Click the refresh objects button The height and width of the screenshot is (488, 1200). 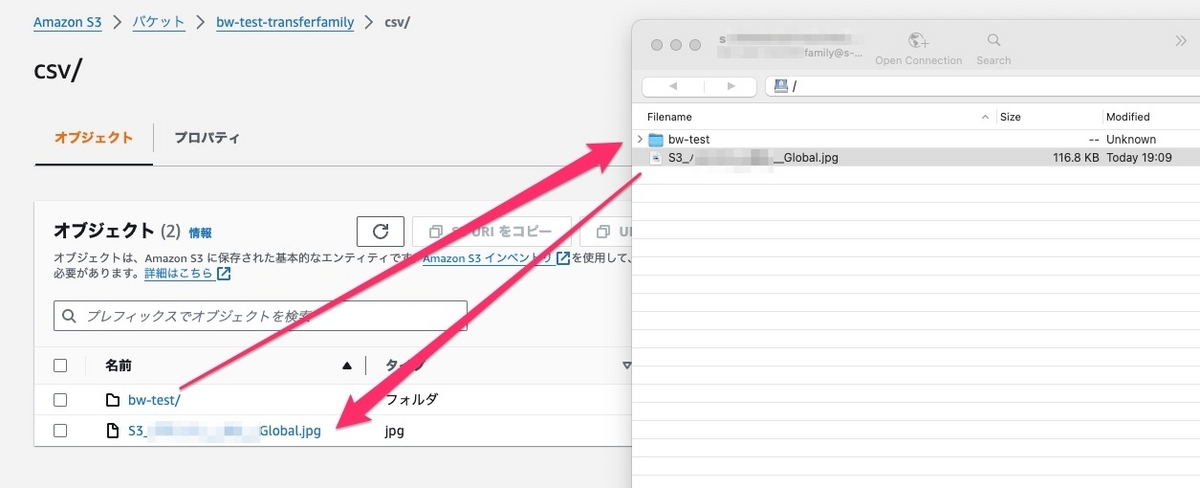pos(380,231)
